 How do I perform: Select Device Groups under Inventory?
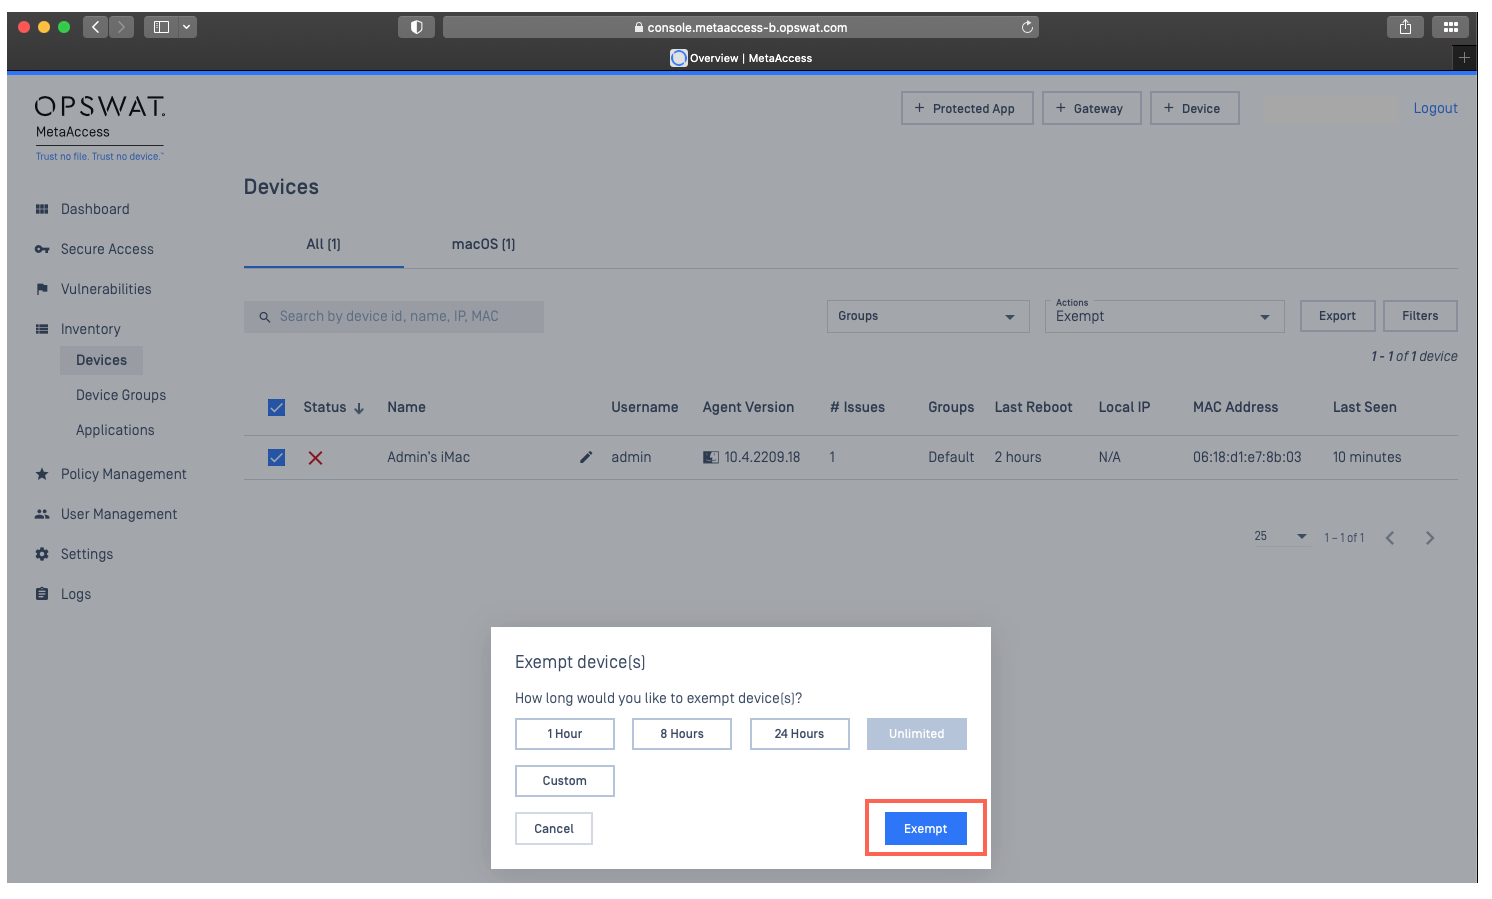point(121,395)
